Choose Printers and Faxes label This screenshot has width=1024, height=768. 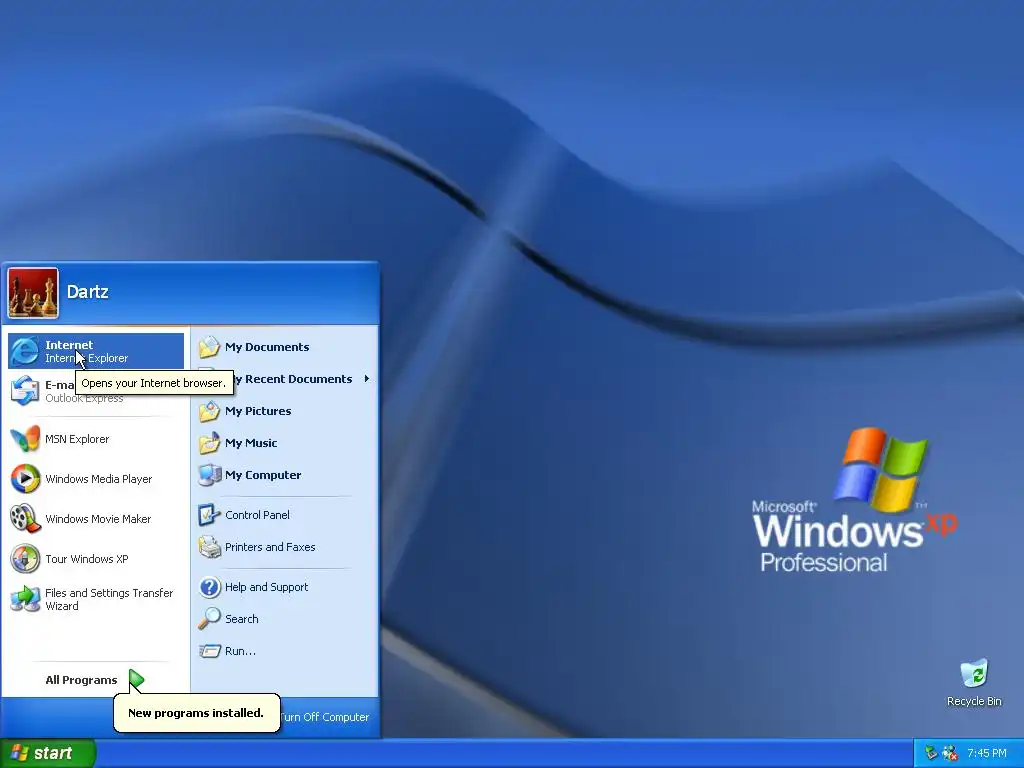(270, 547)
